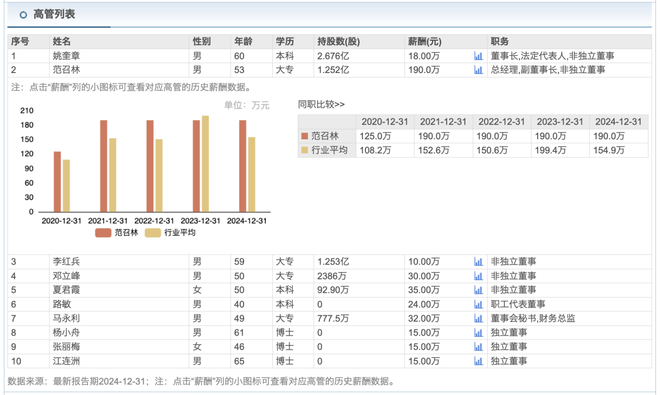Viewport: 660px width, 395px height.
Task: Show salary history icon for 李红兵
Action: pos(478,262)
